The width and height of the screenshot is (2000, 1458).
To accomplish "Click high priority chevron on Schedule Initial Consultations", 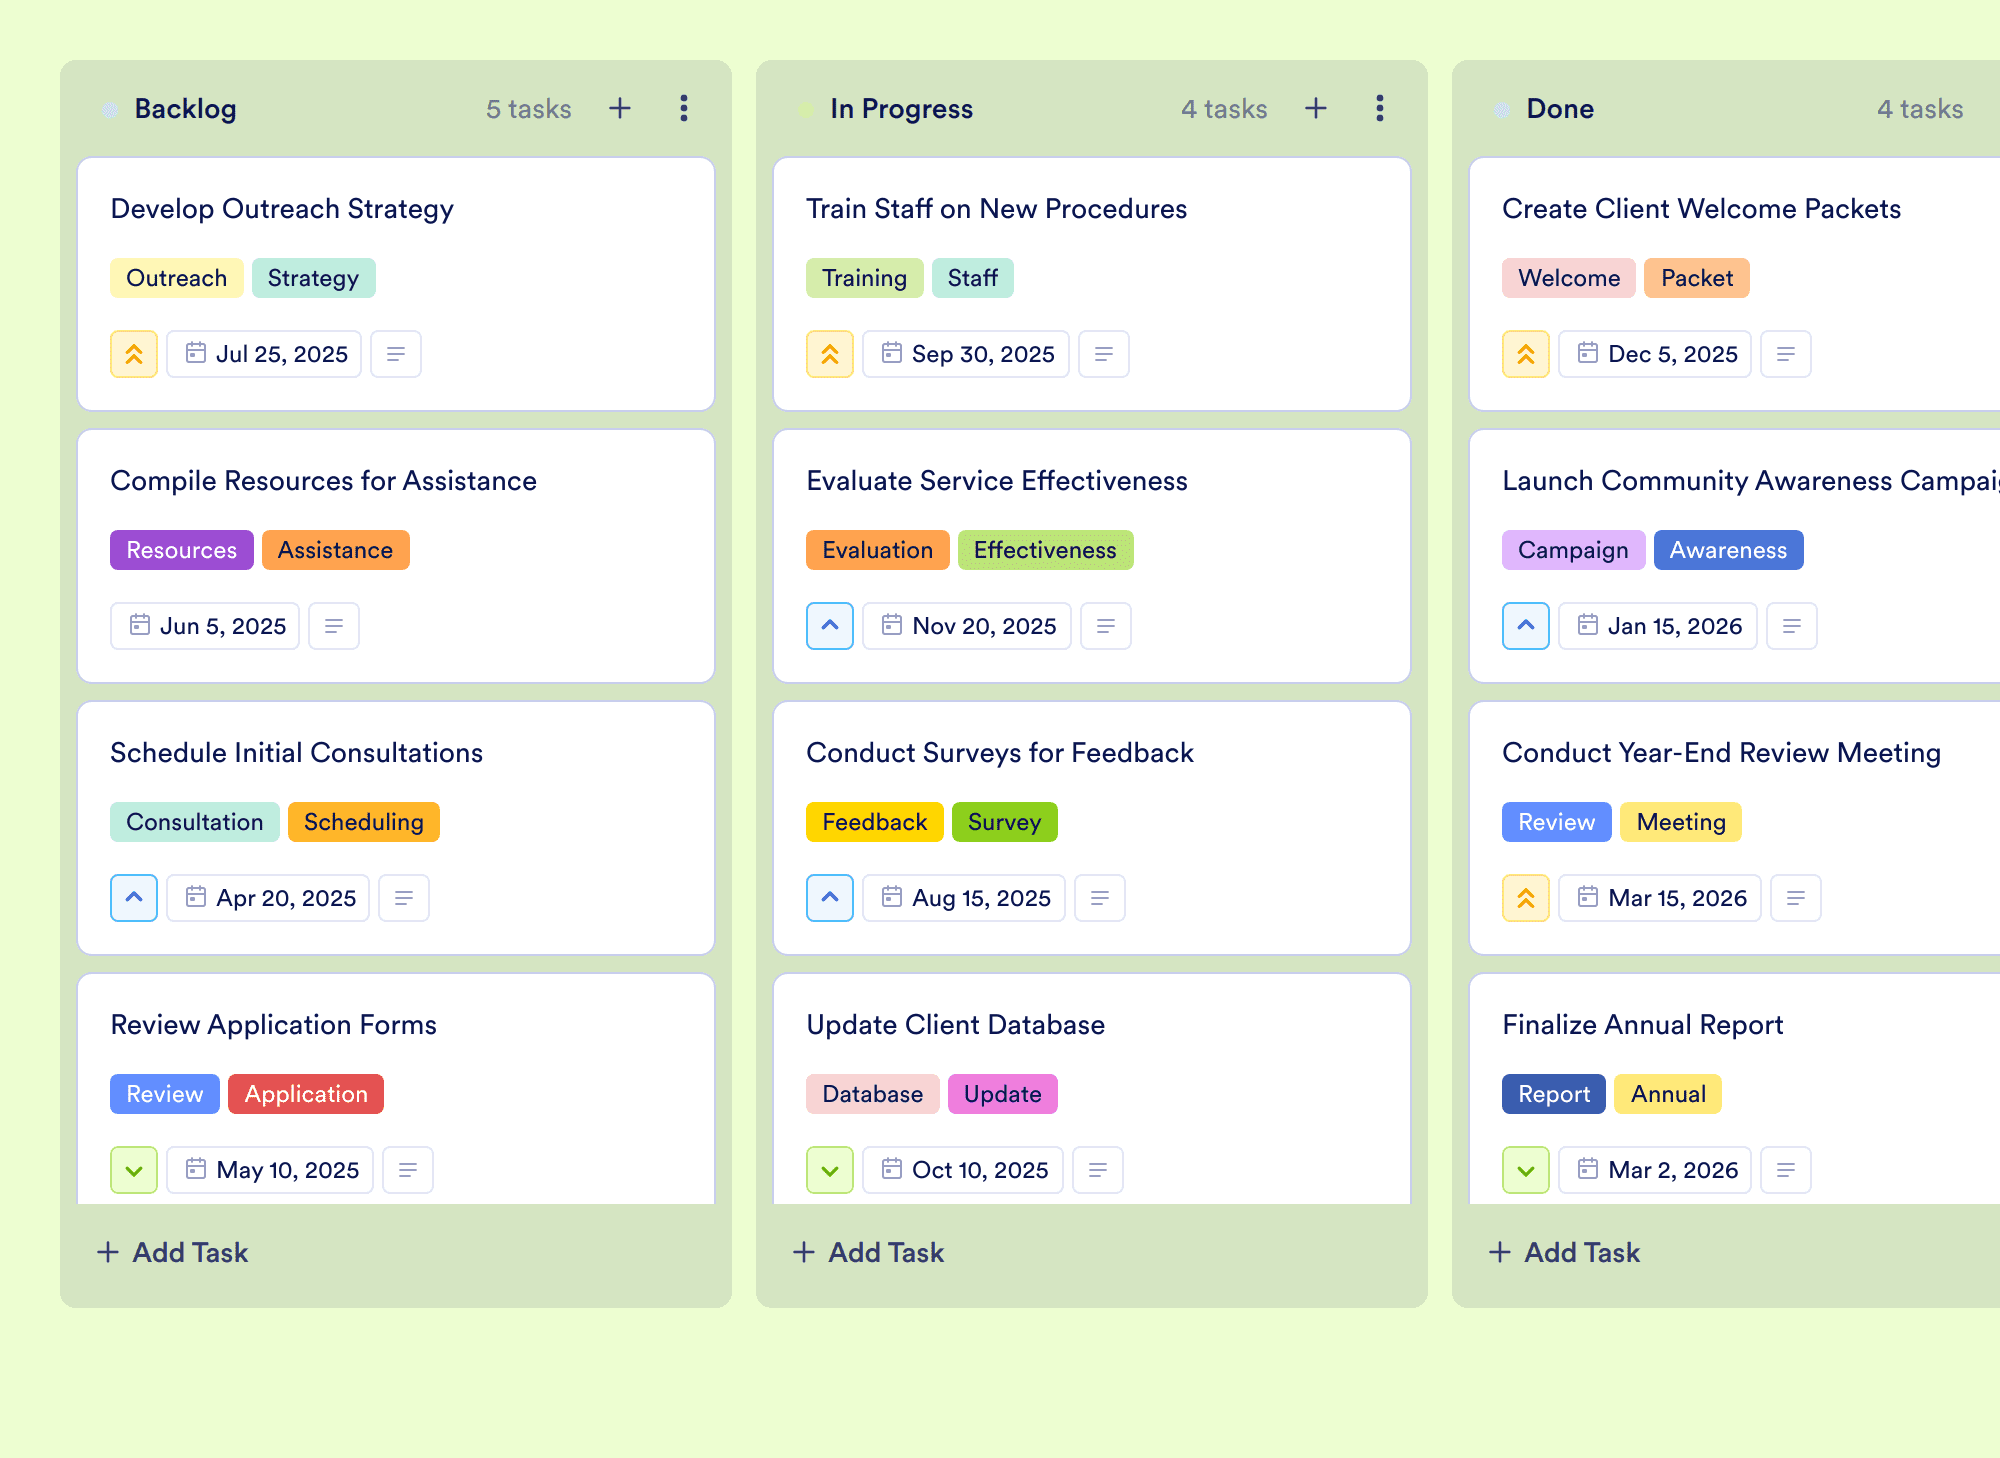I will click(x=134, y=898).
